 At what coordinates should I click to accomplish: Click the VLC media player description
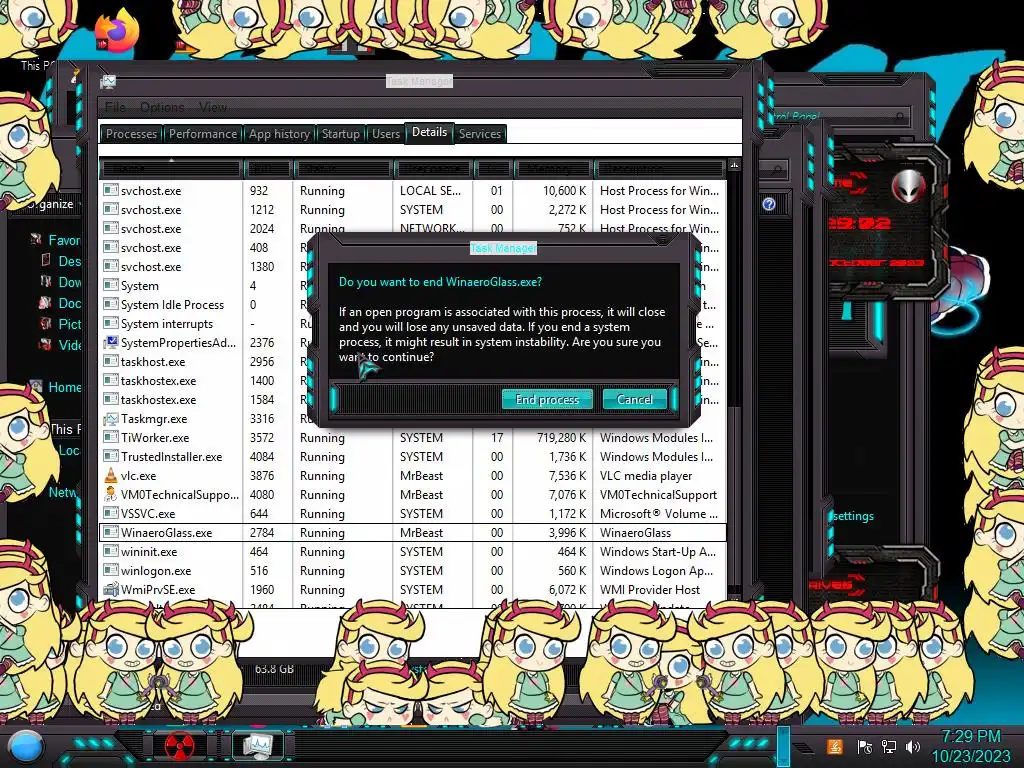(x=646, y=475)
